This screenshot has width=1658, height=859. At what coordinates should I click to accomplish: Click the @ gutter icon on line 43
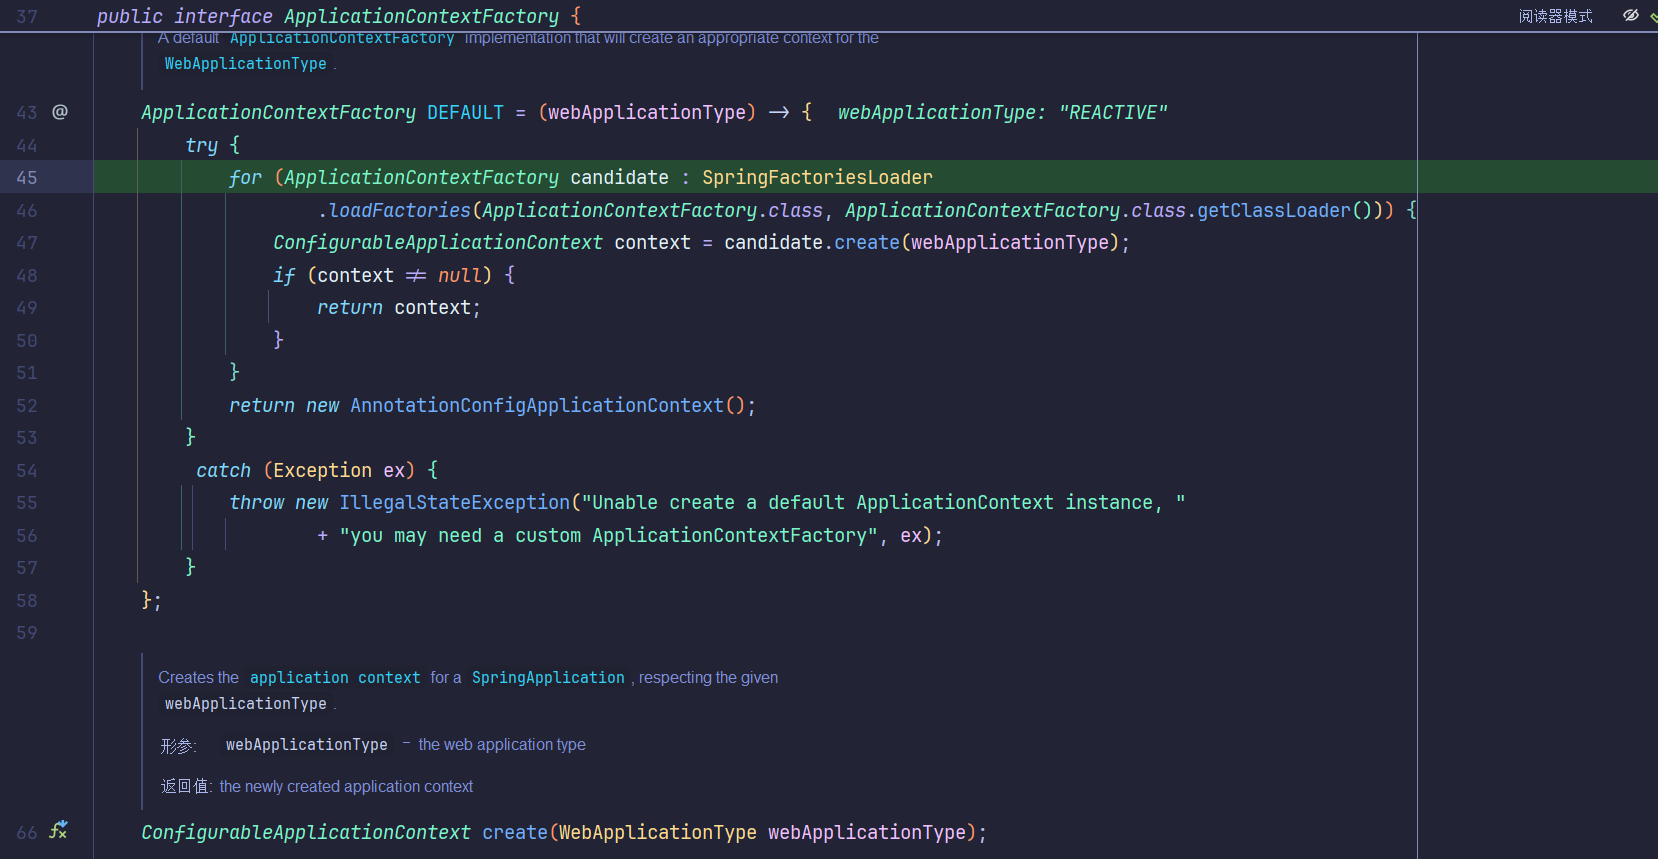tap(60, 112)
